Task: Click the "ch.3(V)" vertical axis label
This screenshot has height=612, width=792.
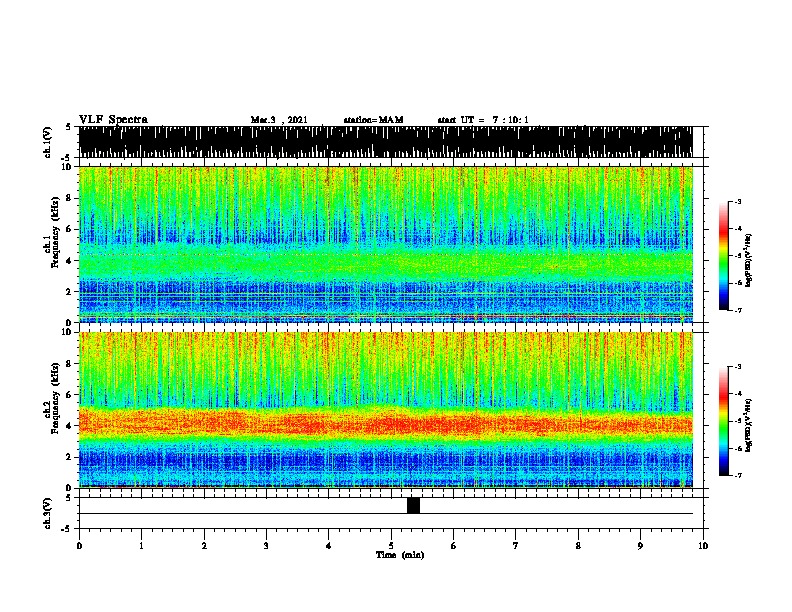Action: [x=48, y=513]
